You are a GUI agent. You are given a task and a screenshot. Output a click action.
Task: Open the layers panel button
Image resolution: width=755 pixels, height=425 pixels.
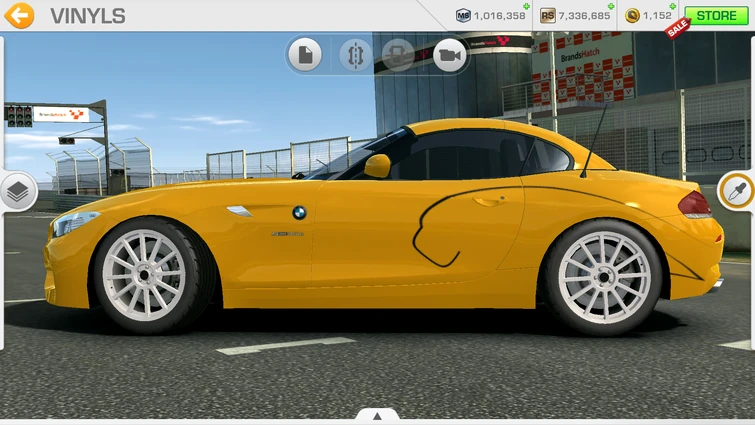(x=18, y=192)
